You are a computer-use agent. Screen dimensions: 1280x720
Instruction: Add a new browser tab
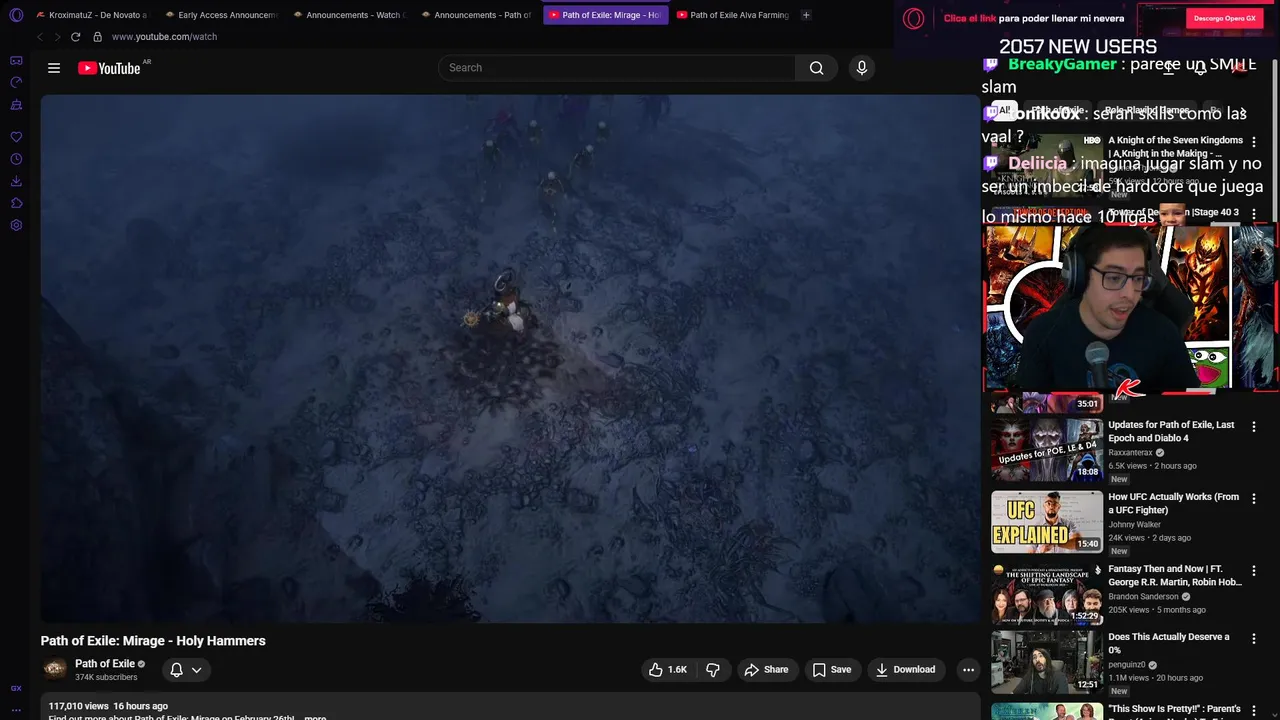[x=806, y=15]
